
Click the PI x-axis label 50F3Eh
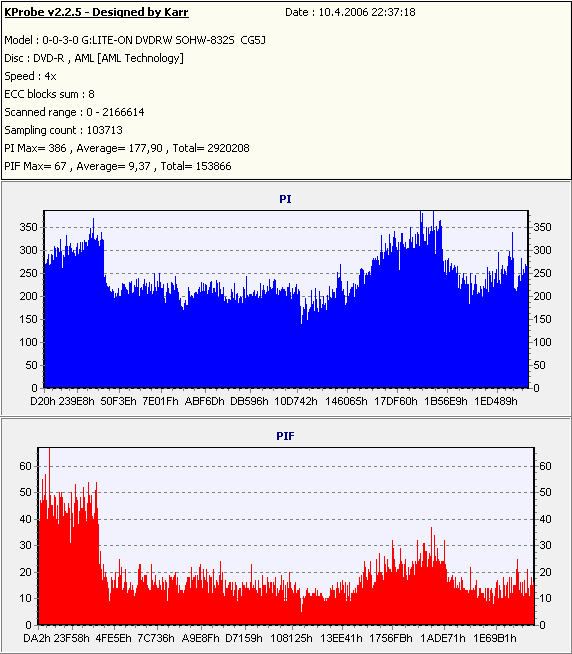click(x=118, y=401)
